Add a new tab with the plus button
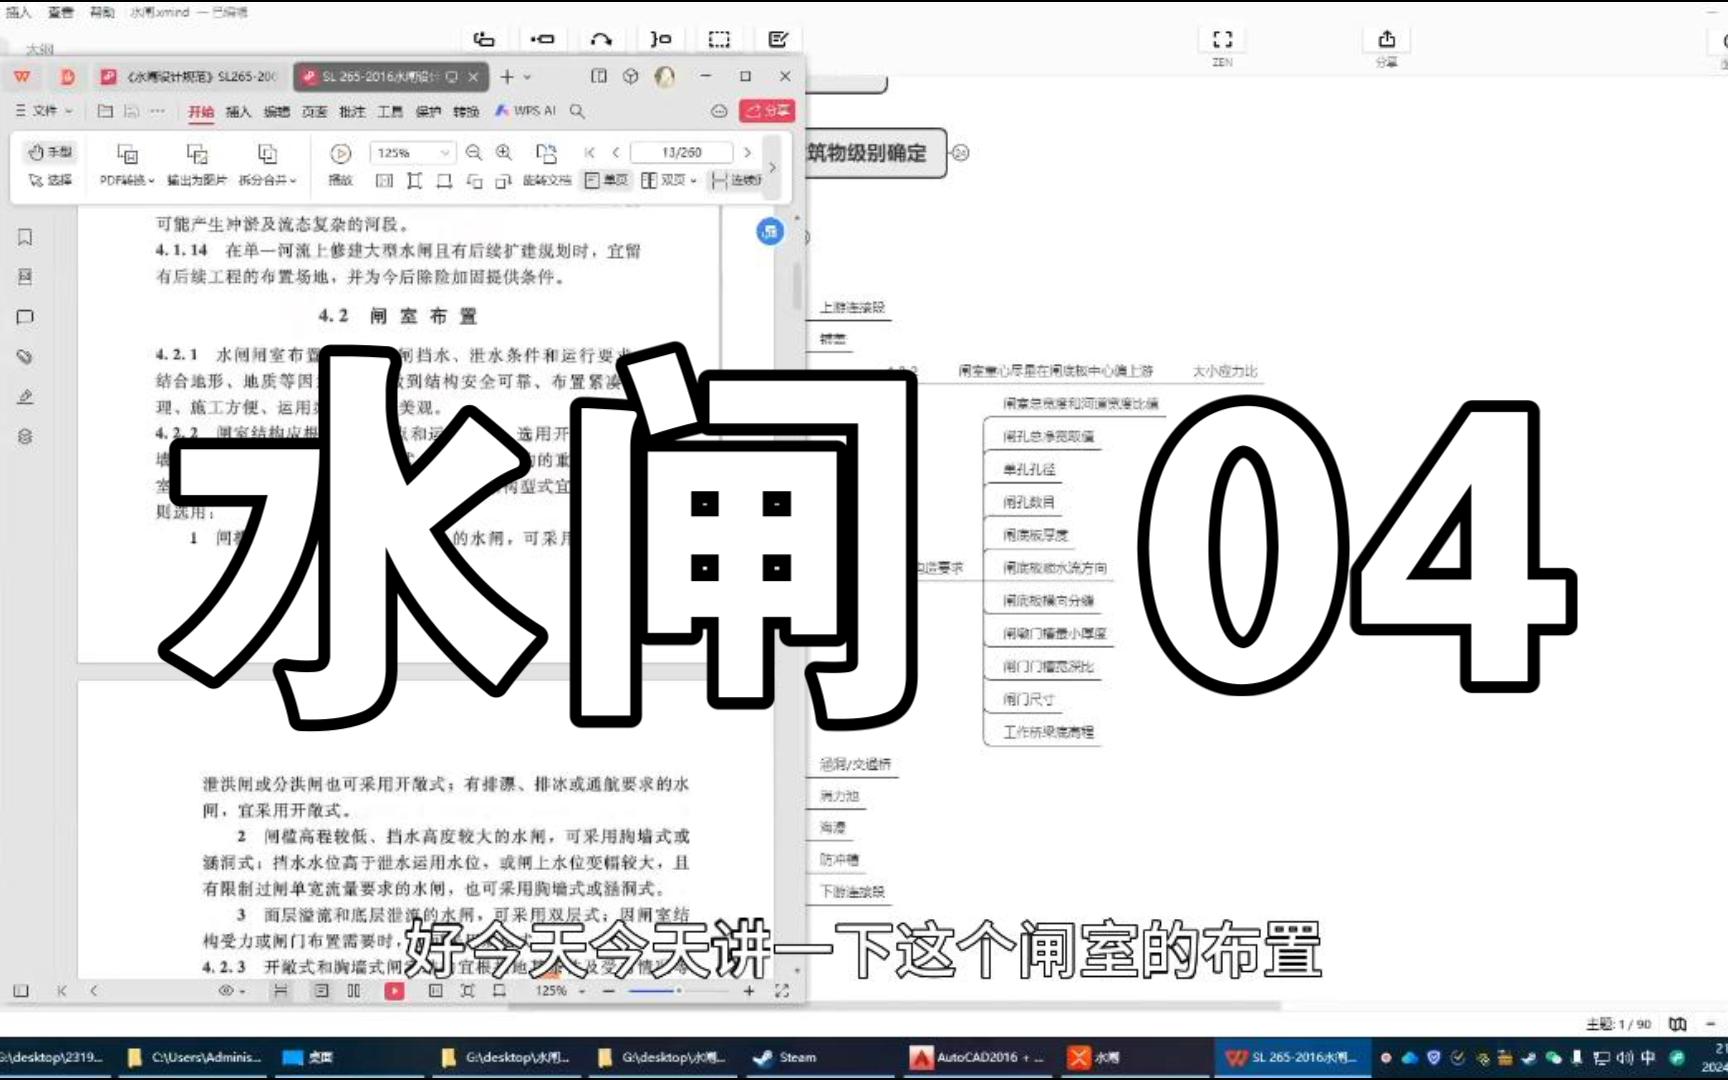This screenshot has height=1080, width=1728. pos(507,76)
